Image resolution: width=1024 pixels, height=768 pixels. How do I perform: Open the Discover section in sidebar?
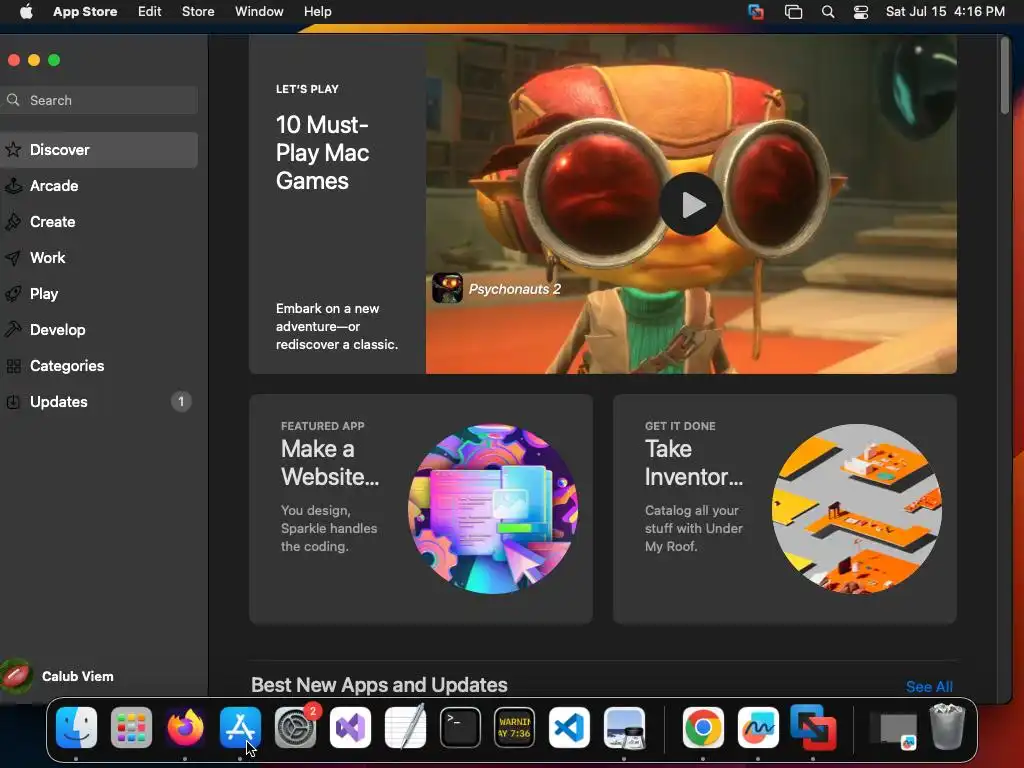click(x=98, y=150)
